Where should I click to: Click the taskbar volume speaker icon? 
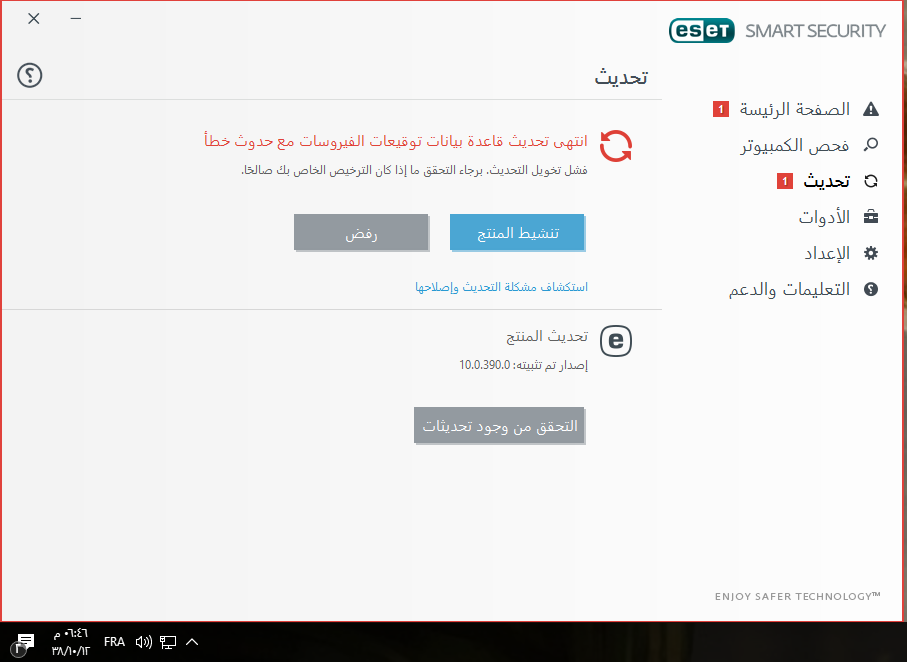coord(143,642)
